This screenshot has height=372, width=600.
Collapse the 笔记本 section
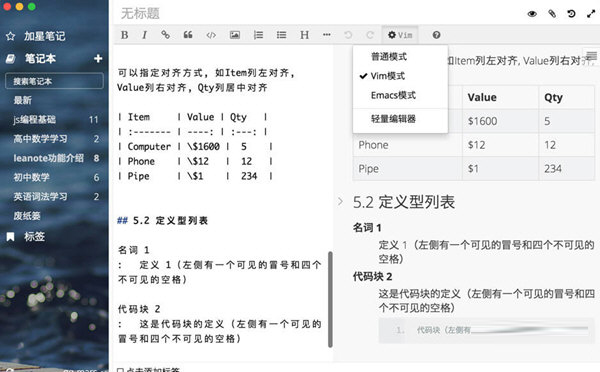coord(40,59)
